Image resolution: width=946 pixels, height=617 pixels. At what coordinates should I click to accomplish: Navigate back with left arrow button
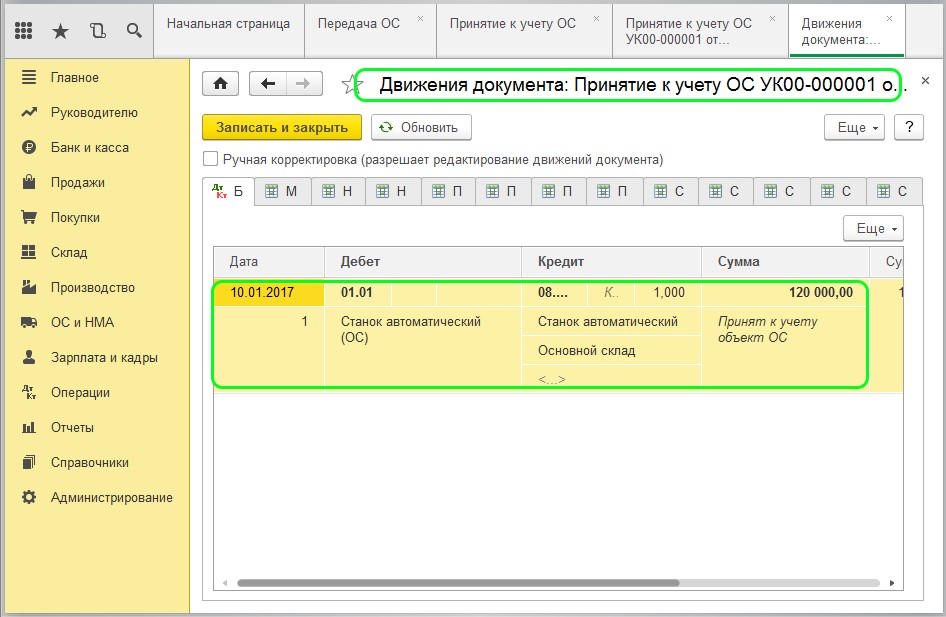click(267, 84)
